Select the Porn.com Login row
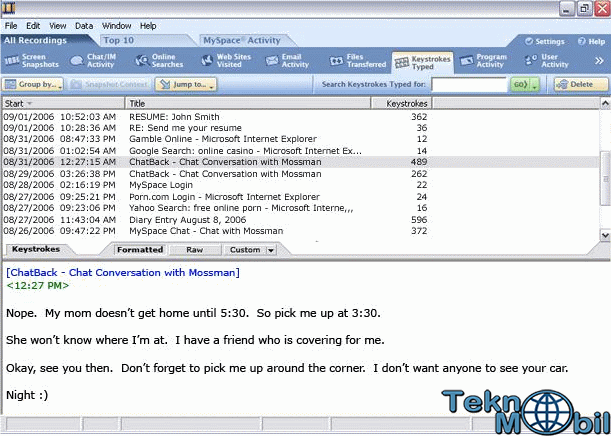611x436 pixels. click(300, 197)
